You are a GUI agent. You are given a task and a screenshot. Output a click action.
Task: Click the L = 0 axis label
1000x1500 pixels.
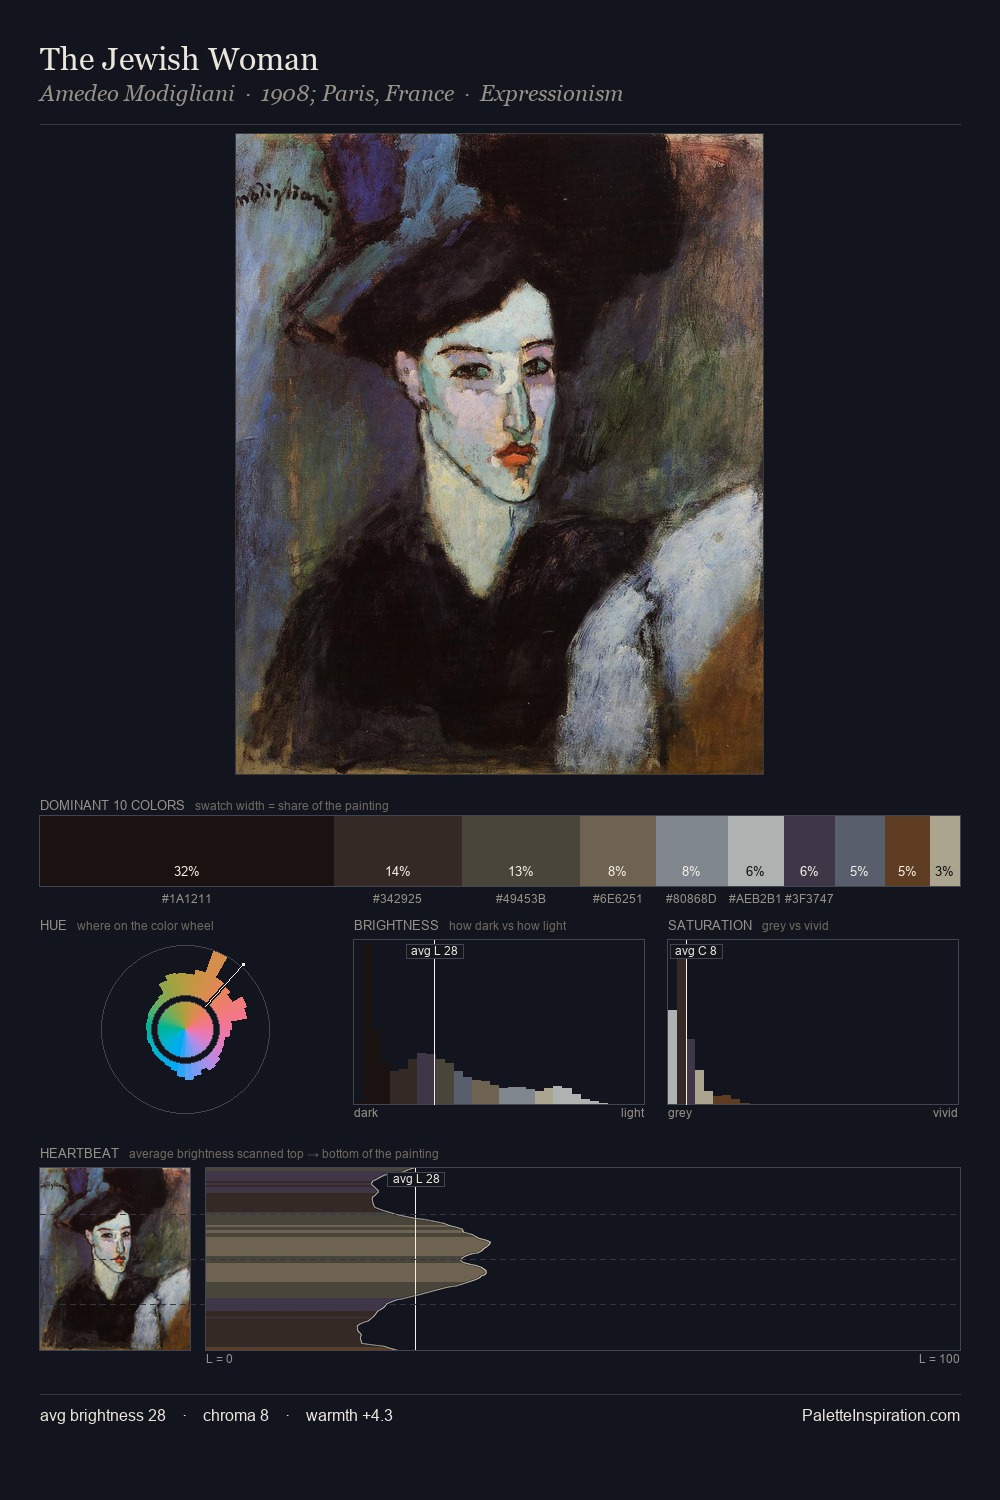(219, 1359)
